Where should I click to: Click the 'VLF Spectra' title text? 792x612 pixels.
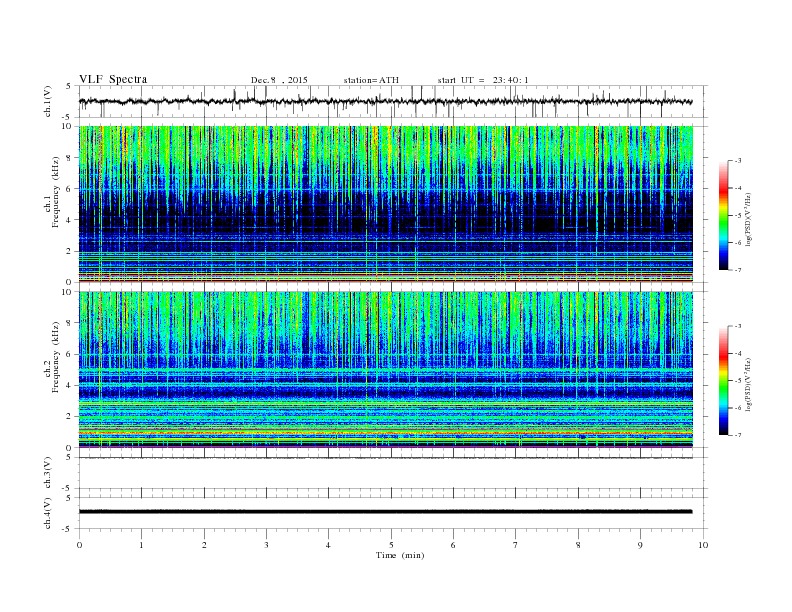[x=113, y=79]
